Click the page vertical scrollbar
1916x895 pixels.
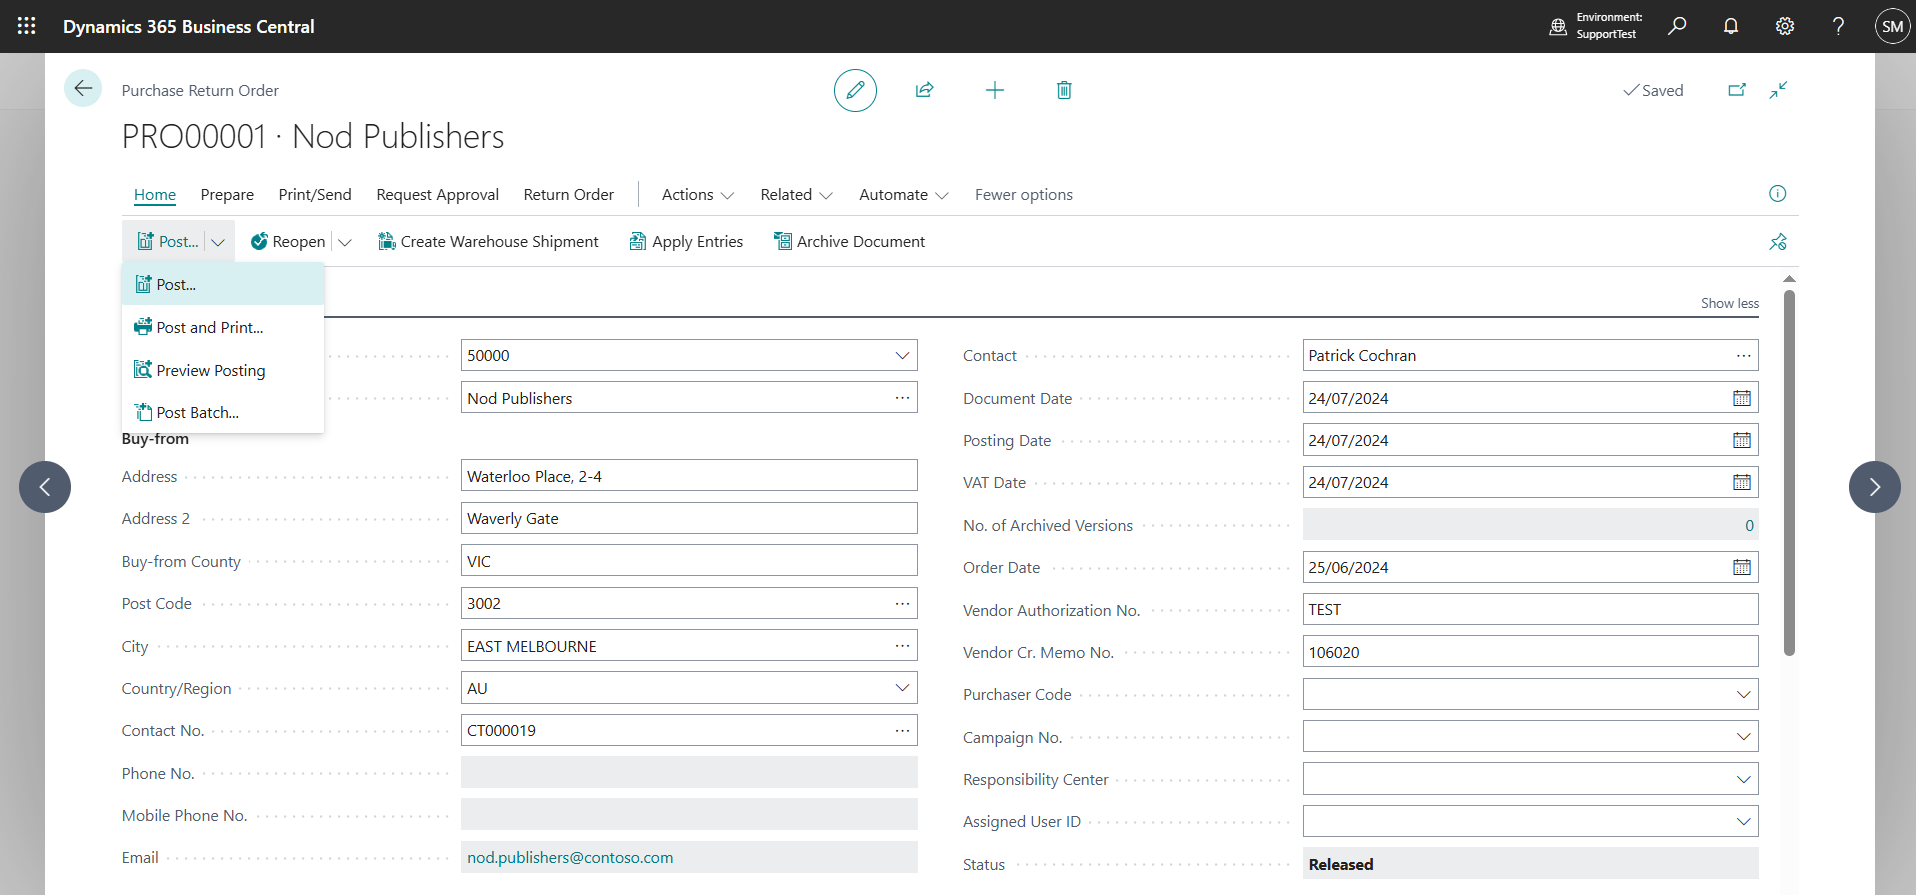click(x=1789, y=472)
